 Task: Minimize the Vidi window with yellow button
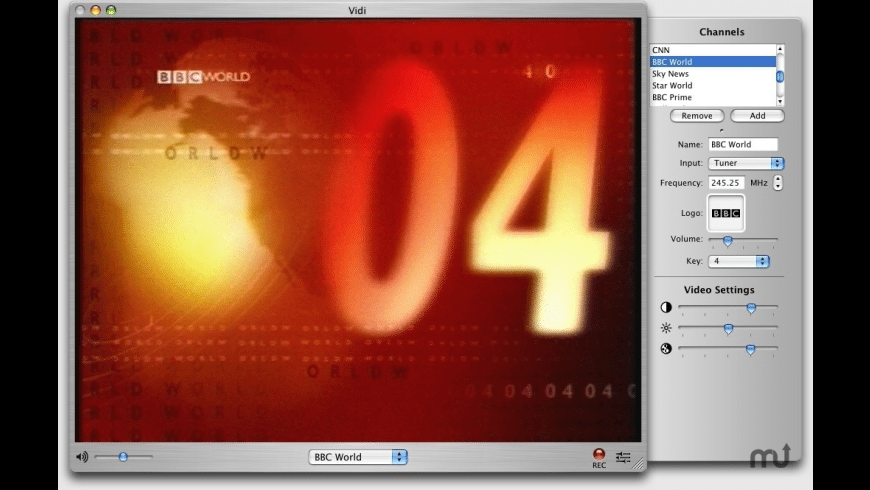pos(95,10)
